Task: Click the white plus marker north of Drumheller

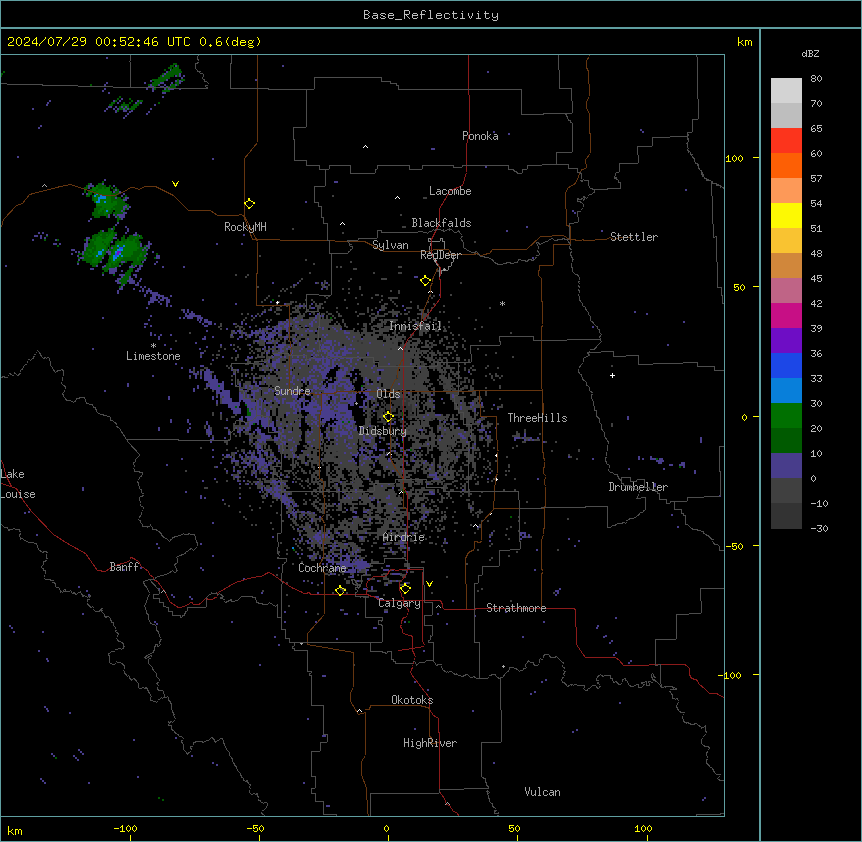Action: point(612,375)
